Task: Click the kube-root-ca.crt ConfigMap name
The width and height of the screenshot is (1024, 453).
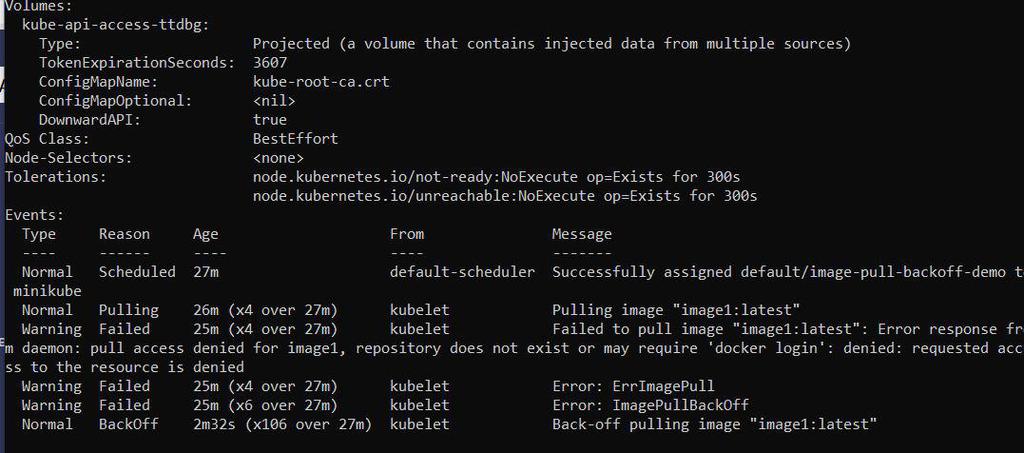Action: point(321,81)
